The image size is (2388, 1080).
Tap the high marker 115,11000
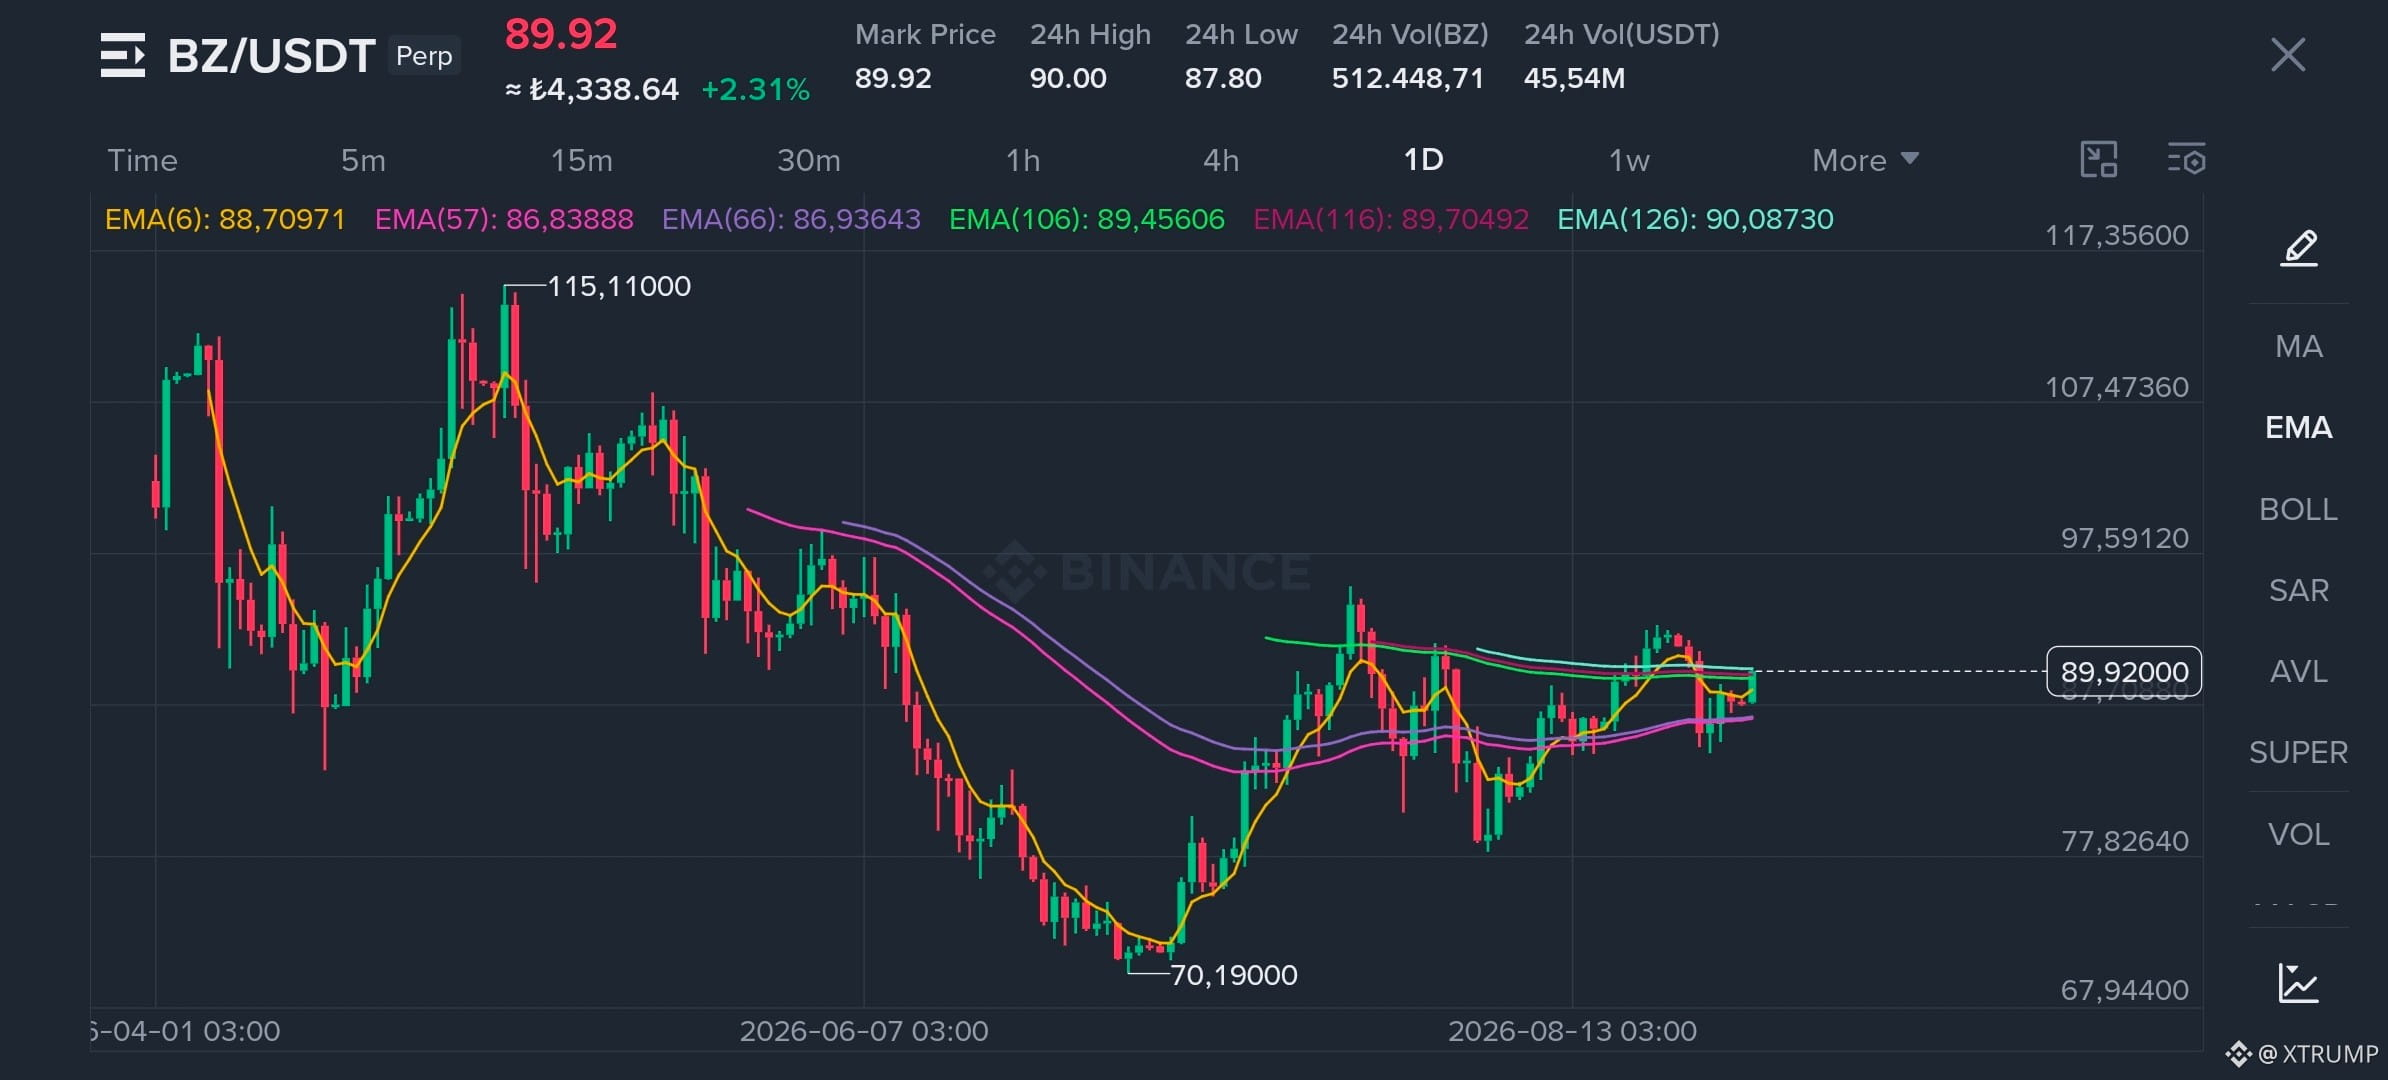(x=619, y=286)
